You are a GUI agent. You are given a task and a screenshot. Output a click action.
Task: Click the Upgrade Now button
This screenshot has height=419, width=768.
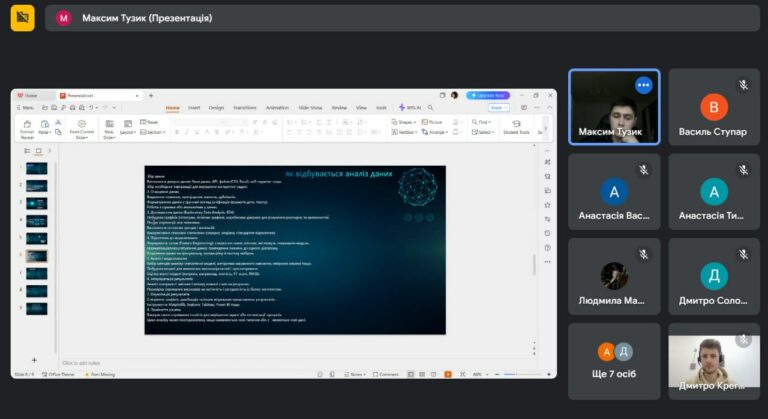tap(488, 95)
